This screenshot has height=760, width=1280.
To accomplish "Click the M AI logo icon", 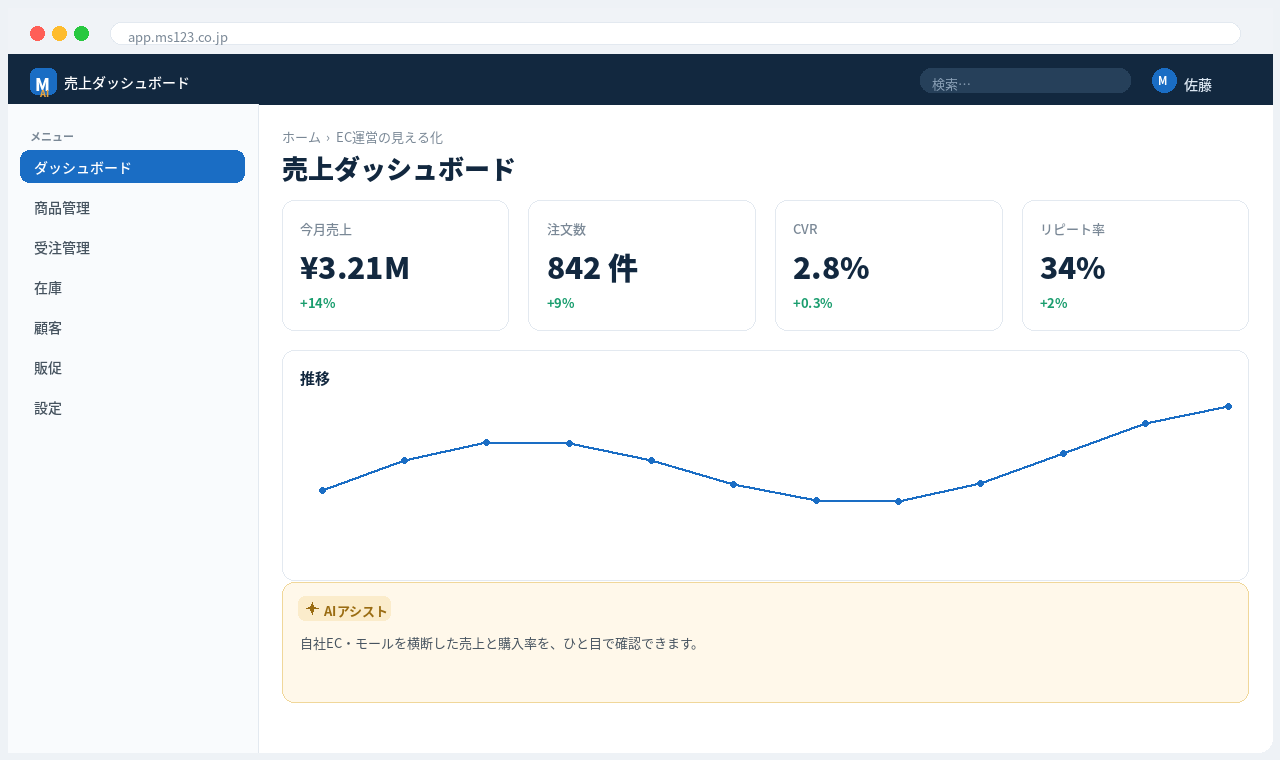I will point(43,82).
